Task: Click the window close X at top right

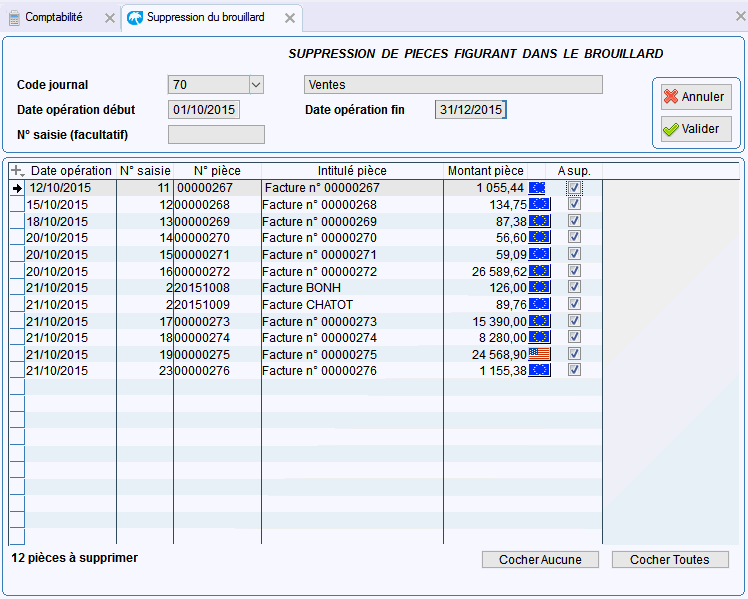Action: point(740,16)
